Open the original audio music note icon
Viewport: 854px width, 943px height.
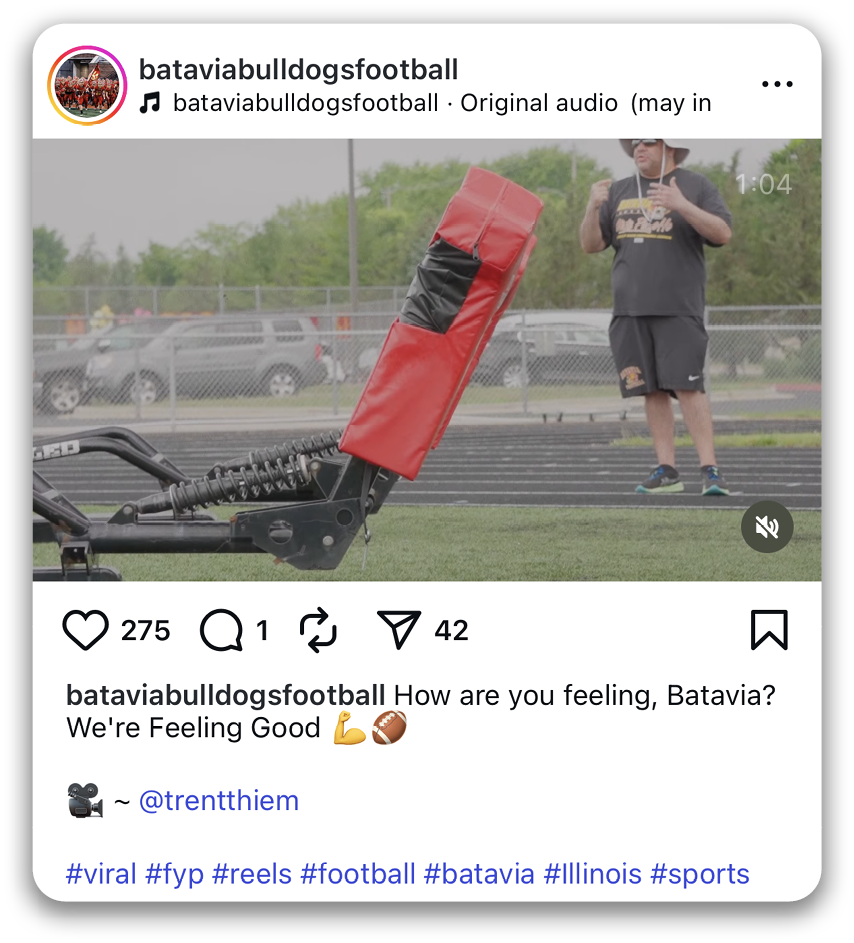(150, 103)
